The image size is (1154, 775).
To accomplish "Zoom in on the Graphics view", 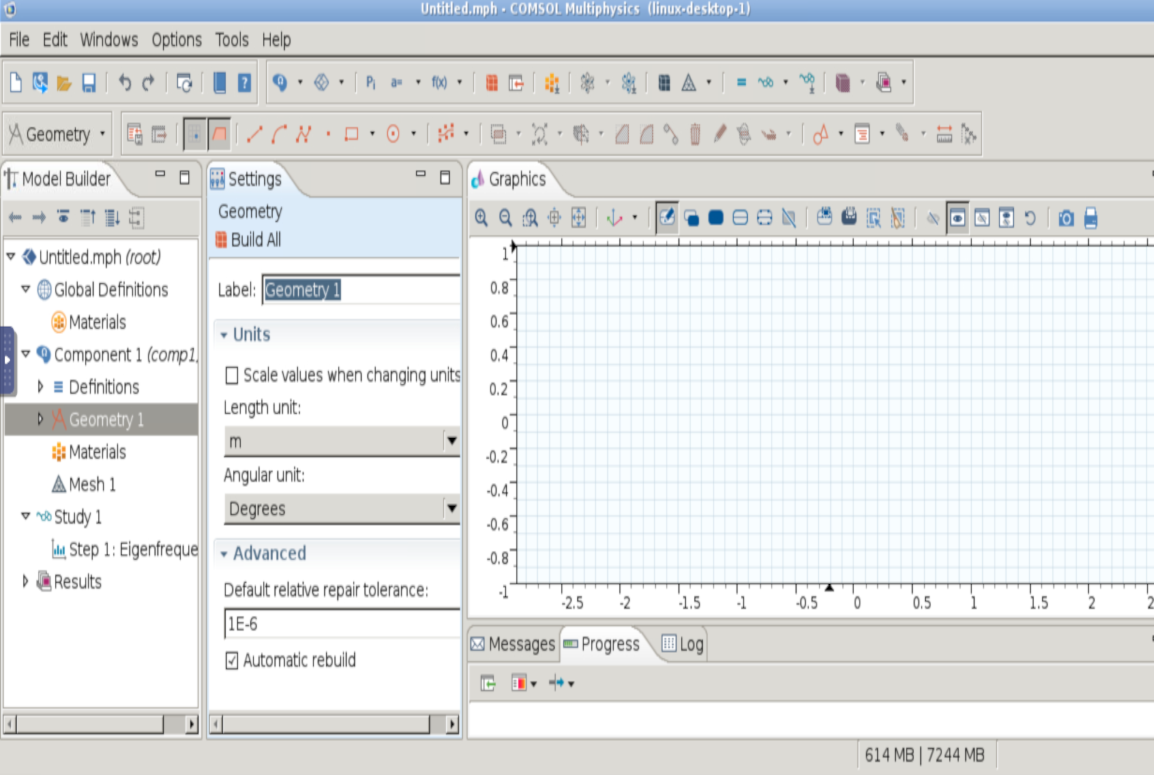I will (x=481, y=218).
